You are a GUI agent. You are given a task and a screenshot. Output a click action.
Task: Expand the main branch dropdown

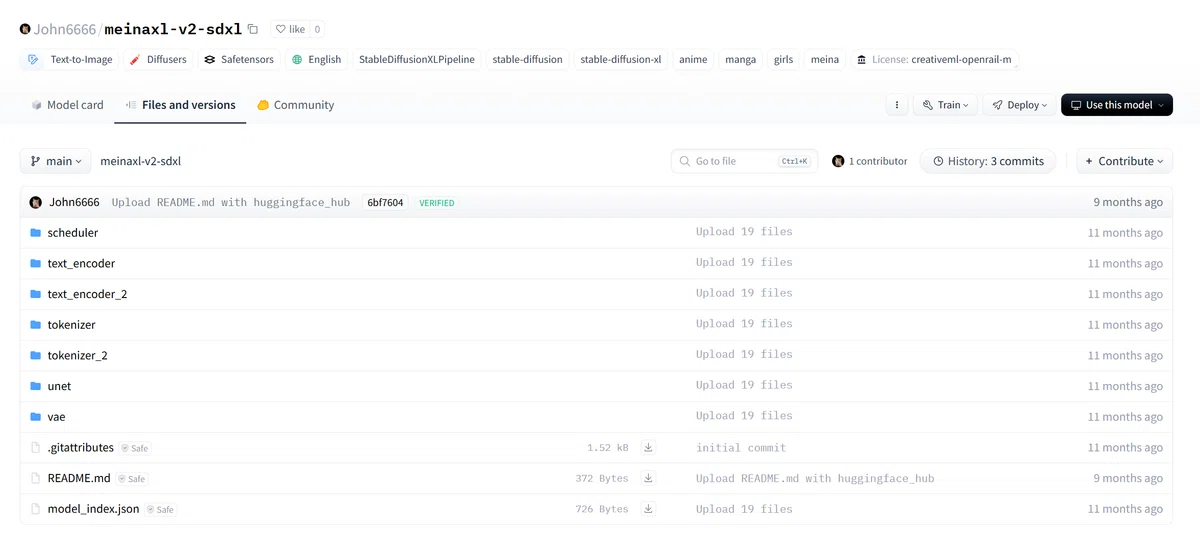point(56,161)
